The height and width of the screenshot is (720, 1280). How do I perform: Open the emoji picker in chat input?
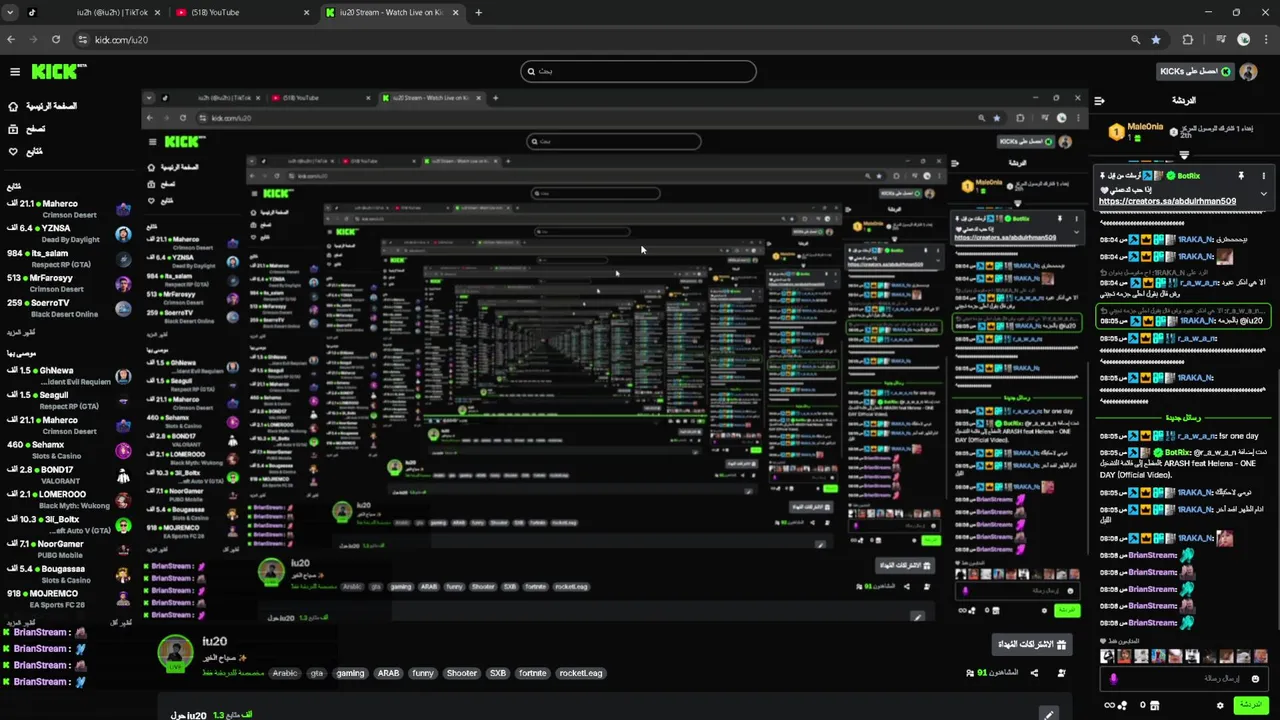[x=1255, y=678]
